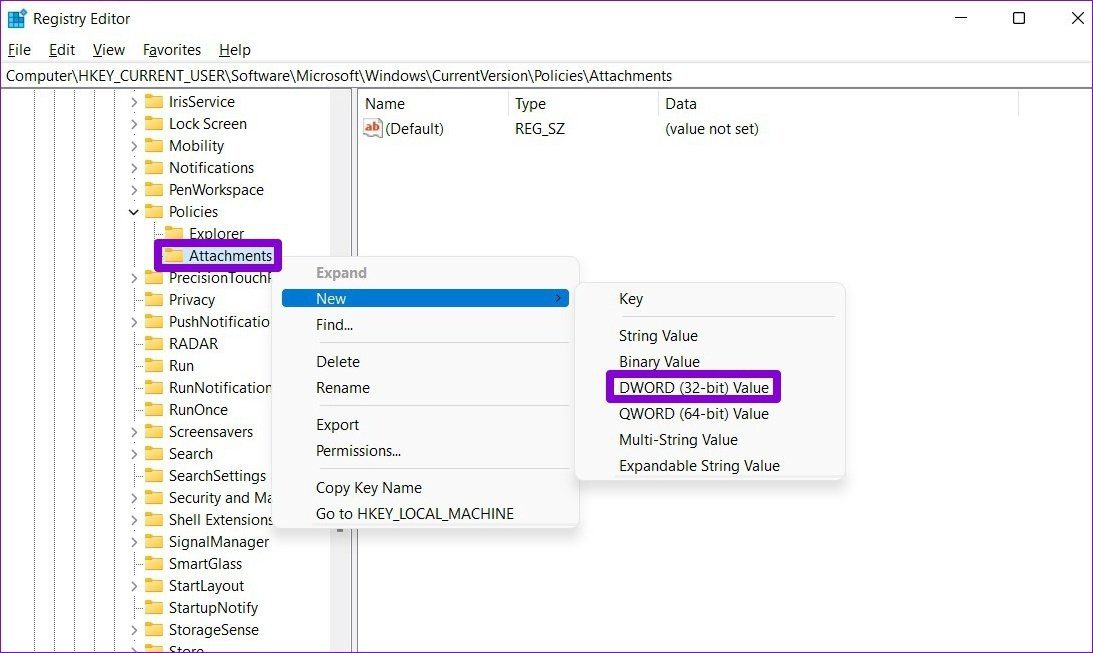Click the RADAR folder icon

tap(153, 344)
